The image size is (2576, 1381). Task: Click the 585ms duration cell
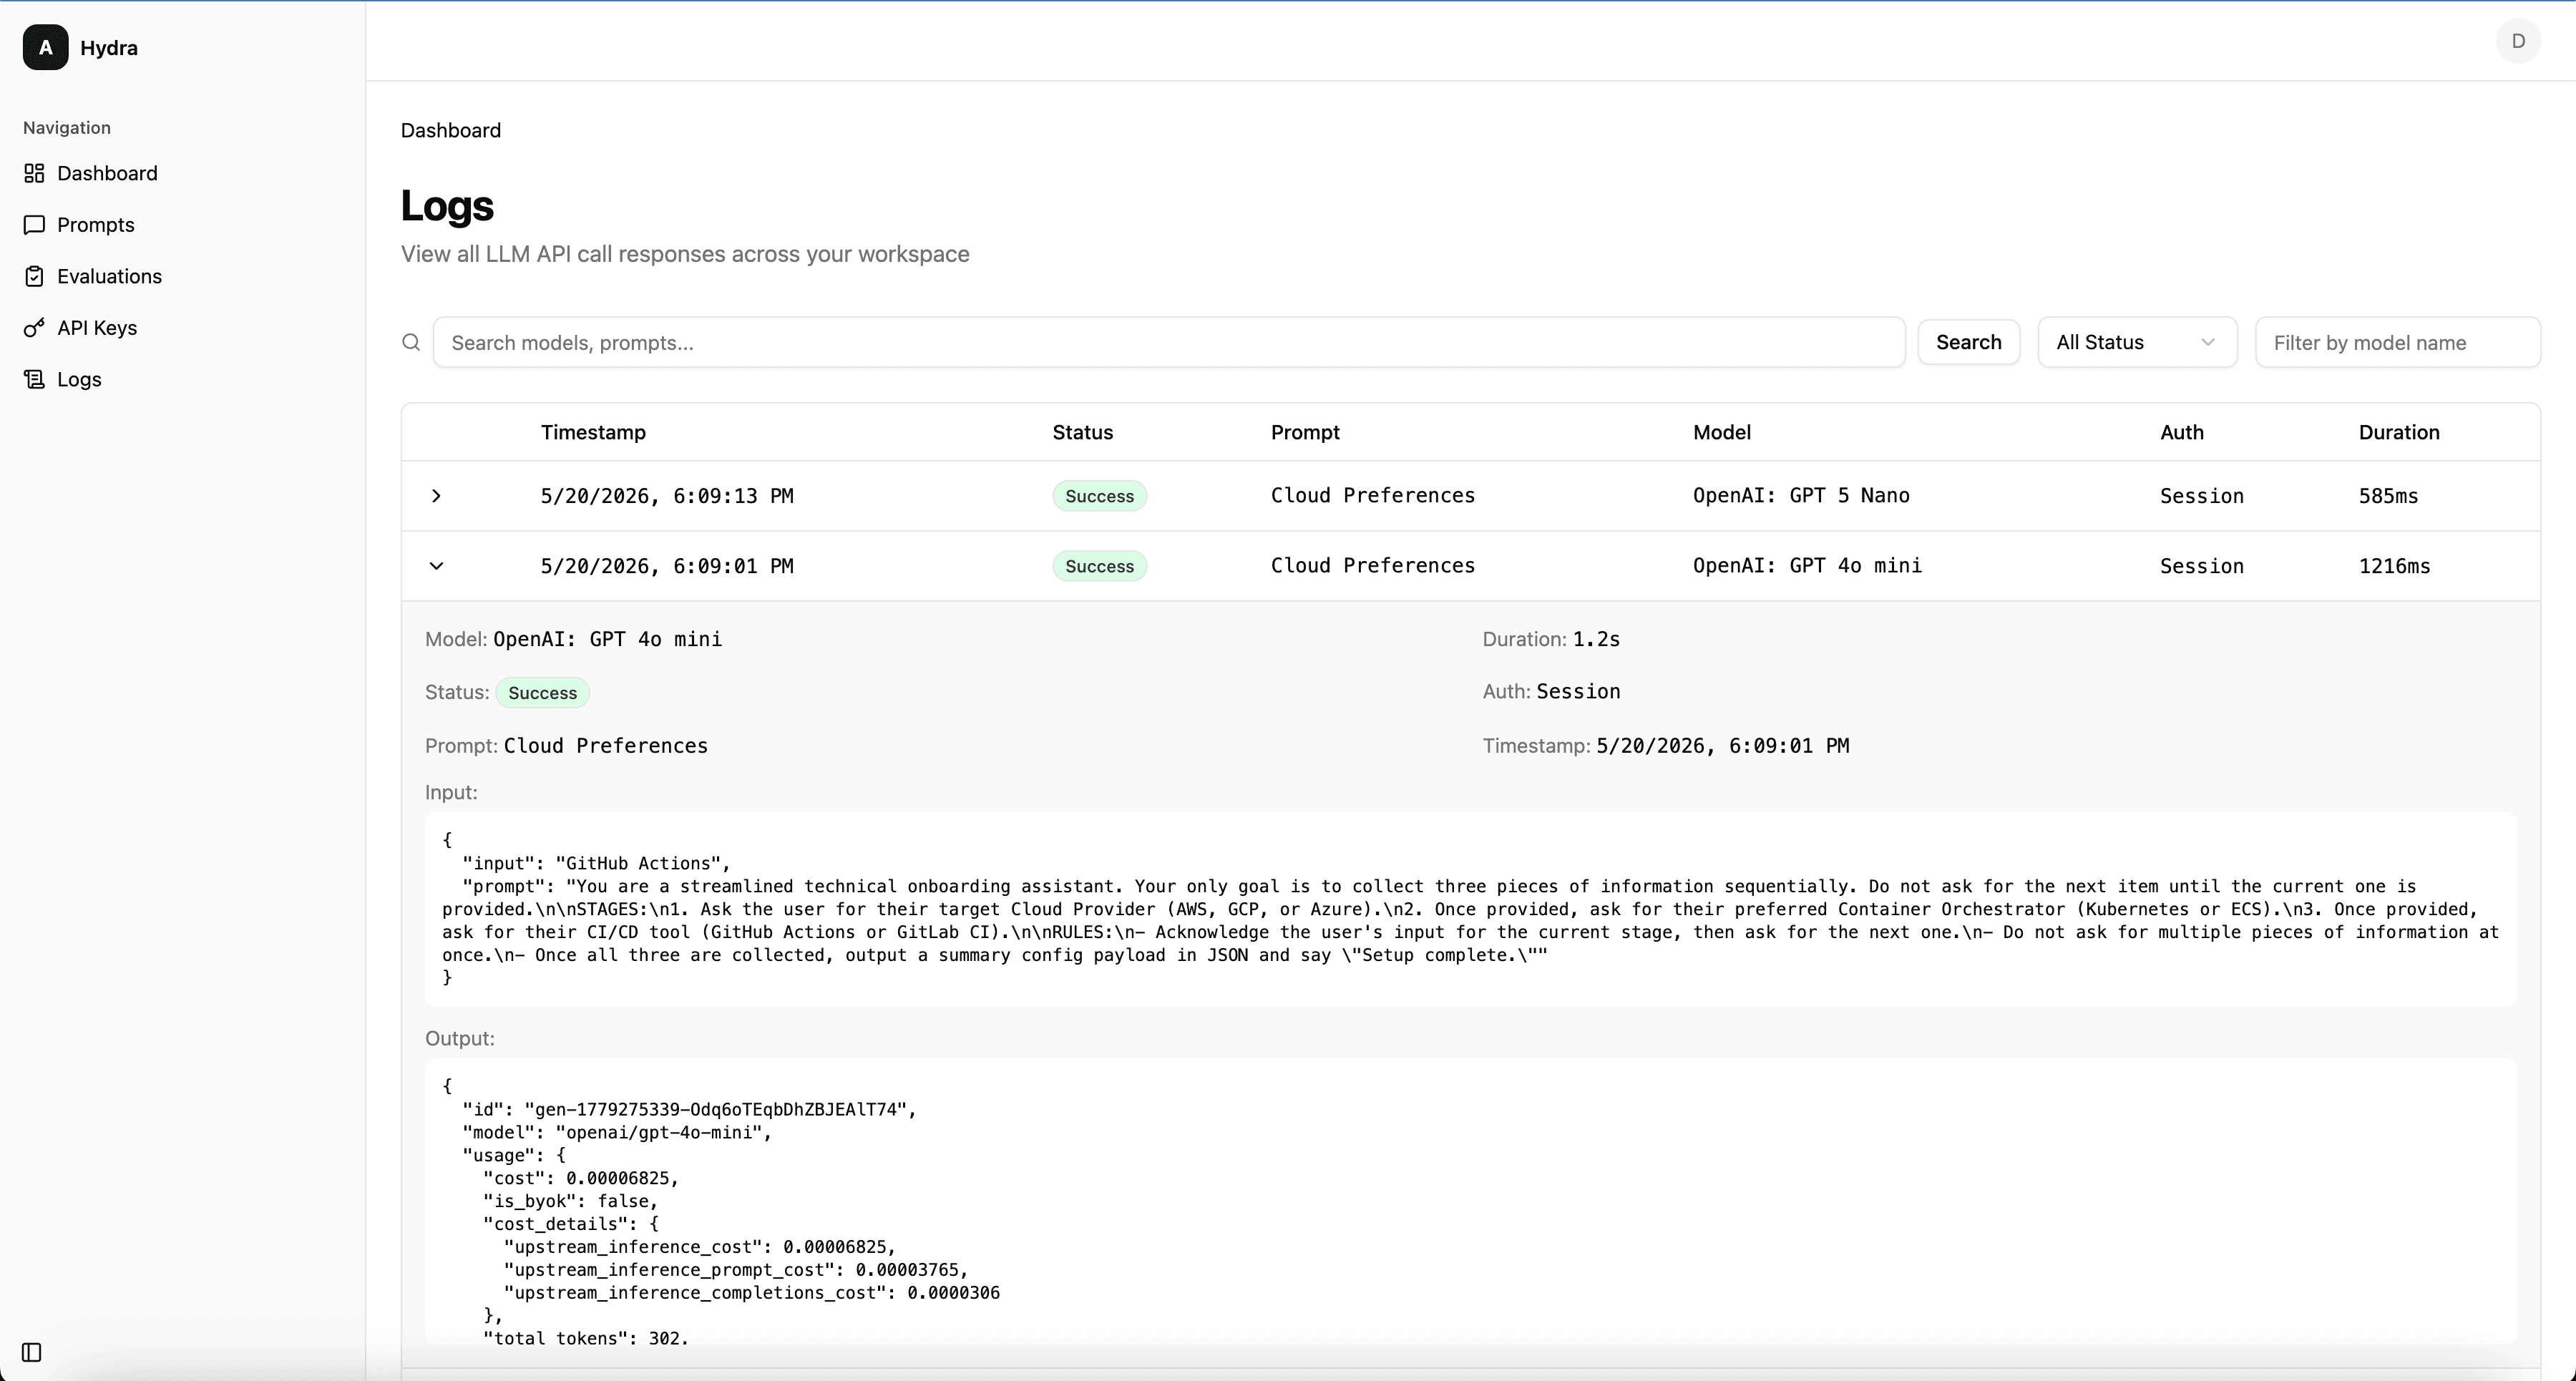click(x=2388, y=496)
